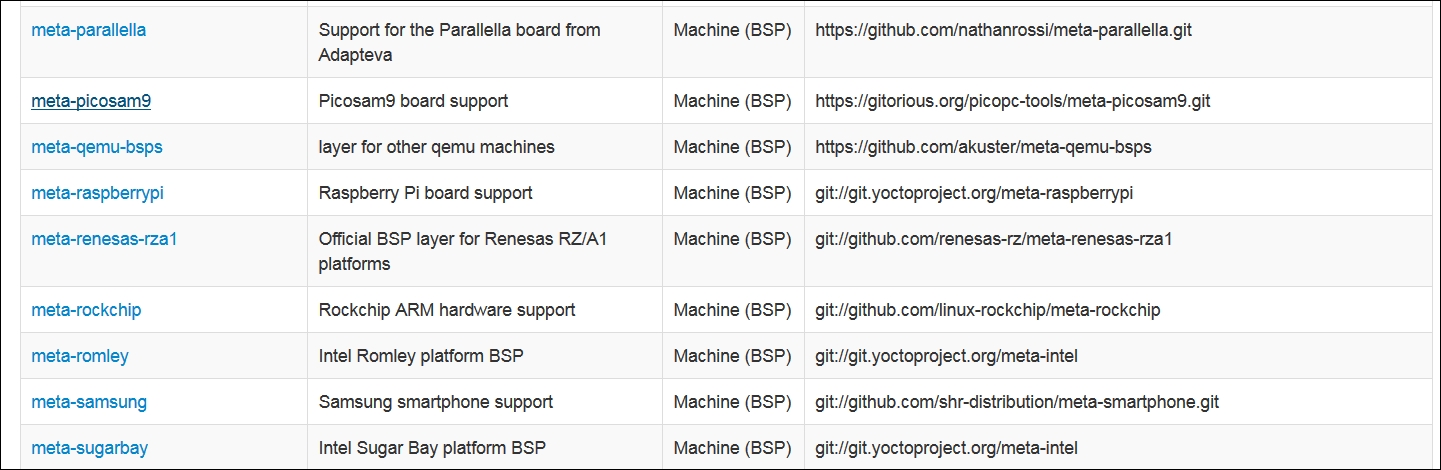Open the meta-picosam9 layer link
The image size is (1441, 470).
click(x=91, y=101)
